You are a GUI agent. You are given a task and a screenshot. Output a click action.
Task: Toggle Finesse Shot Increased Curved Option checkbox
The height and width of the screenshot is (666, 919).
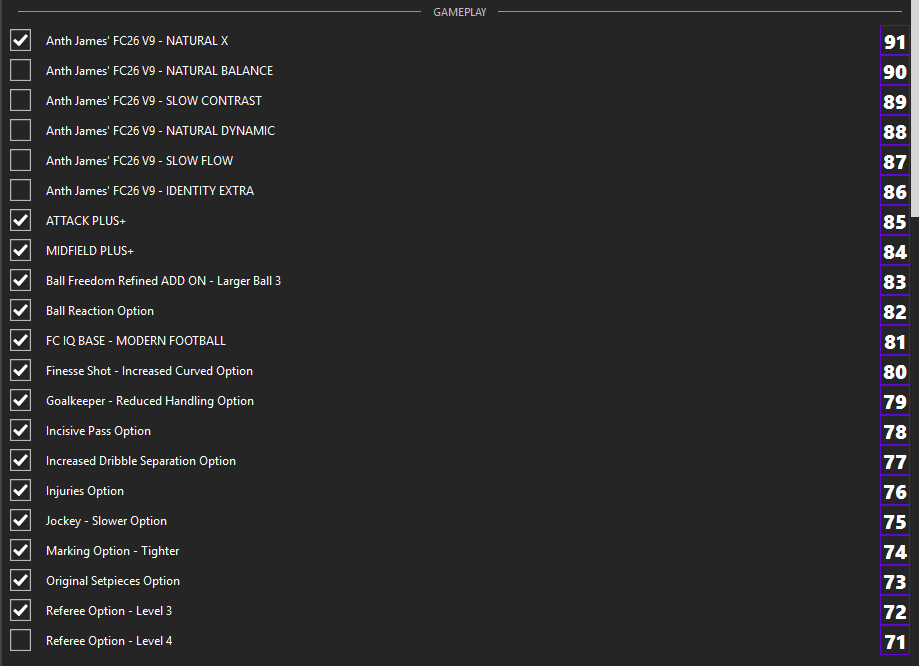(x=21, y=371)
